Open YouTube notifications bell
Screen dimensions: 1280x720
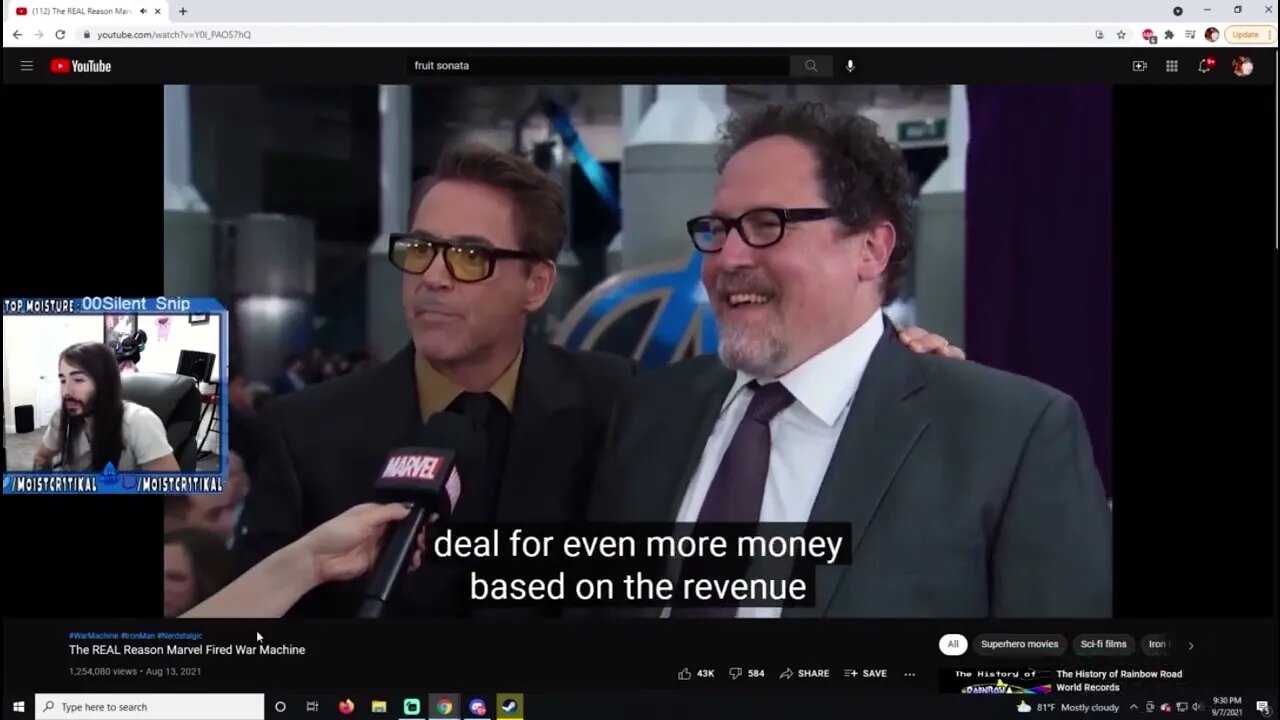point(1206,66)
